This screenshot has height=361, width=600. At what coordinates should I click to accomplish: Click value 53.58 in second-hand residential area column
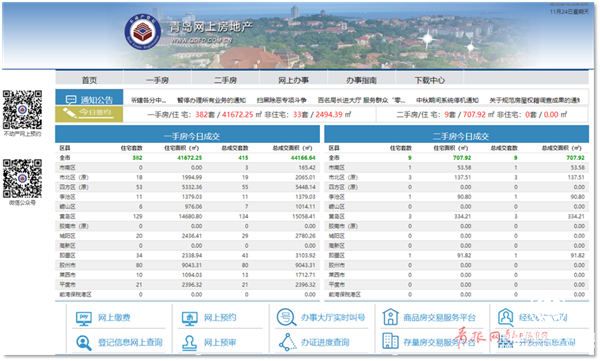pos(464,168)
